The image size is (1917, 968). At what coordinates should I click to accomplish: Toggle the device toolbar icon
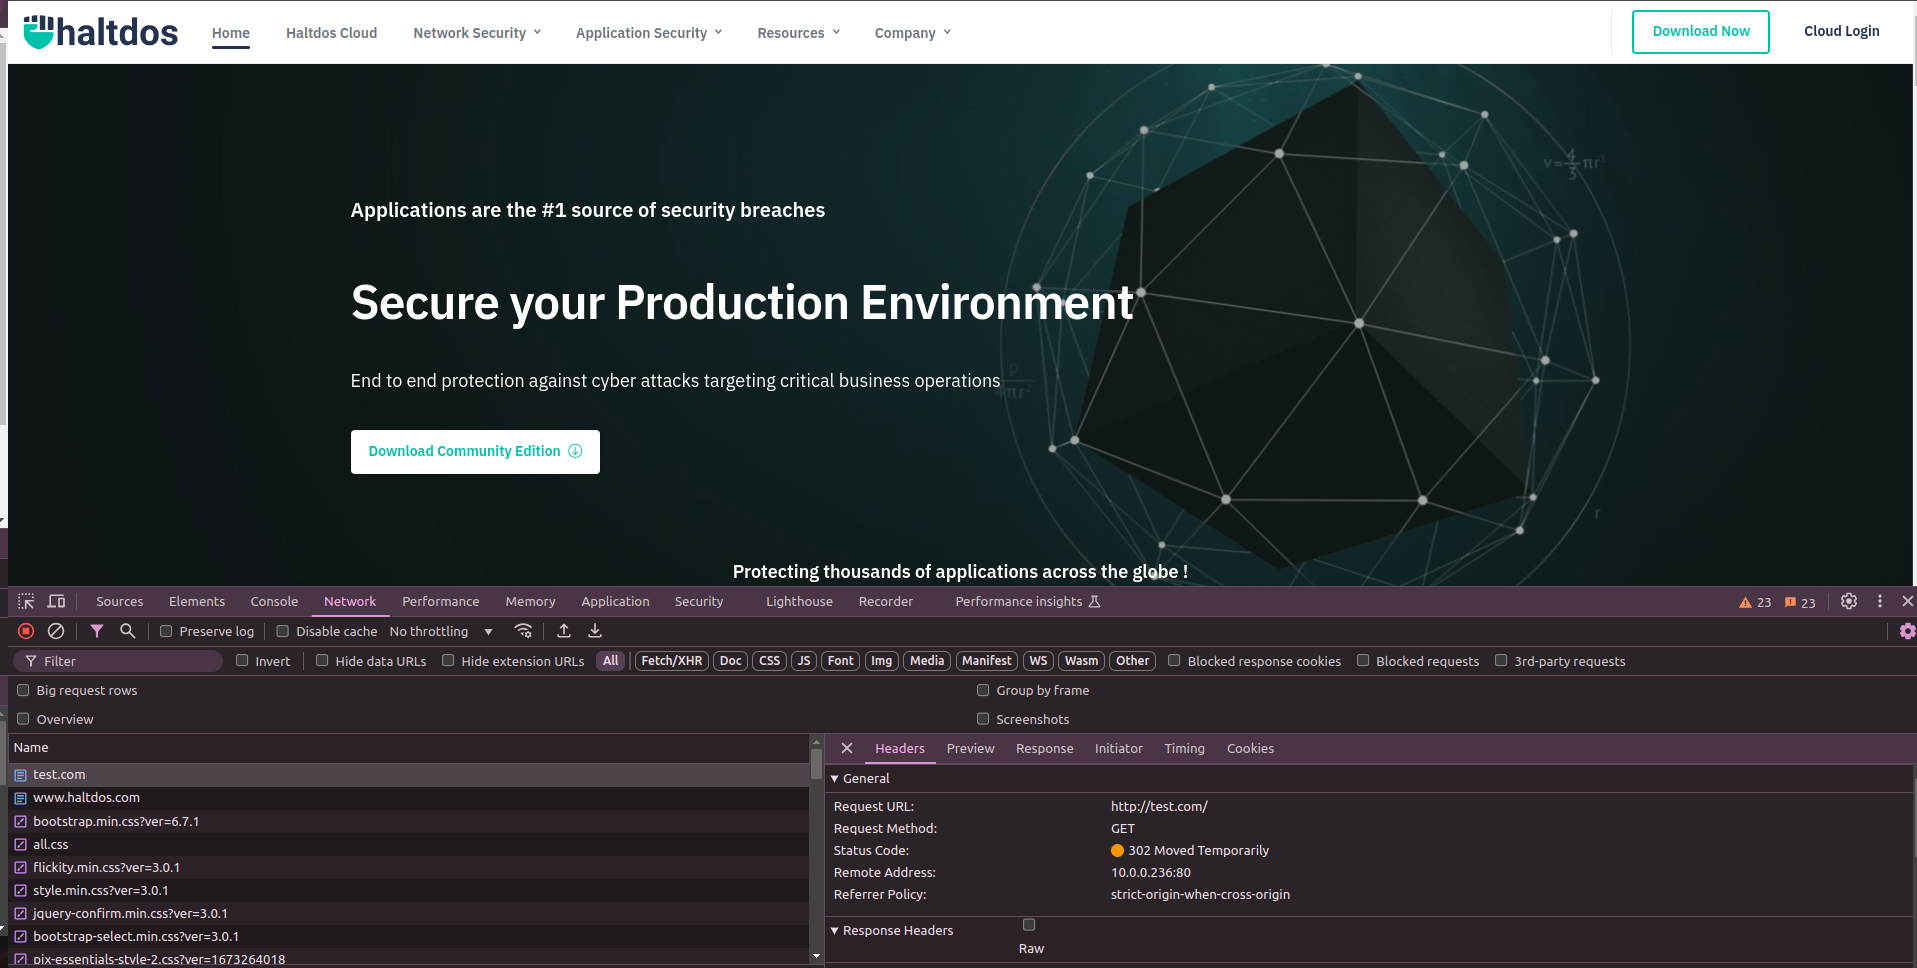57,601
